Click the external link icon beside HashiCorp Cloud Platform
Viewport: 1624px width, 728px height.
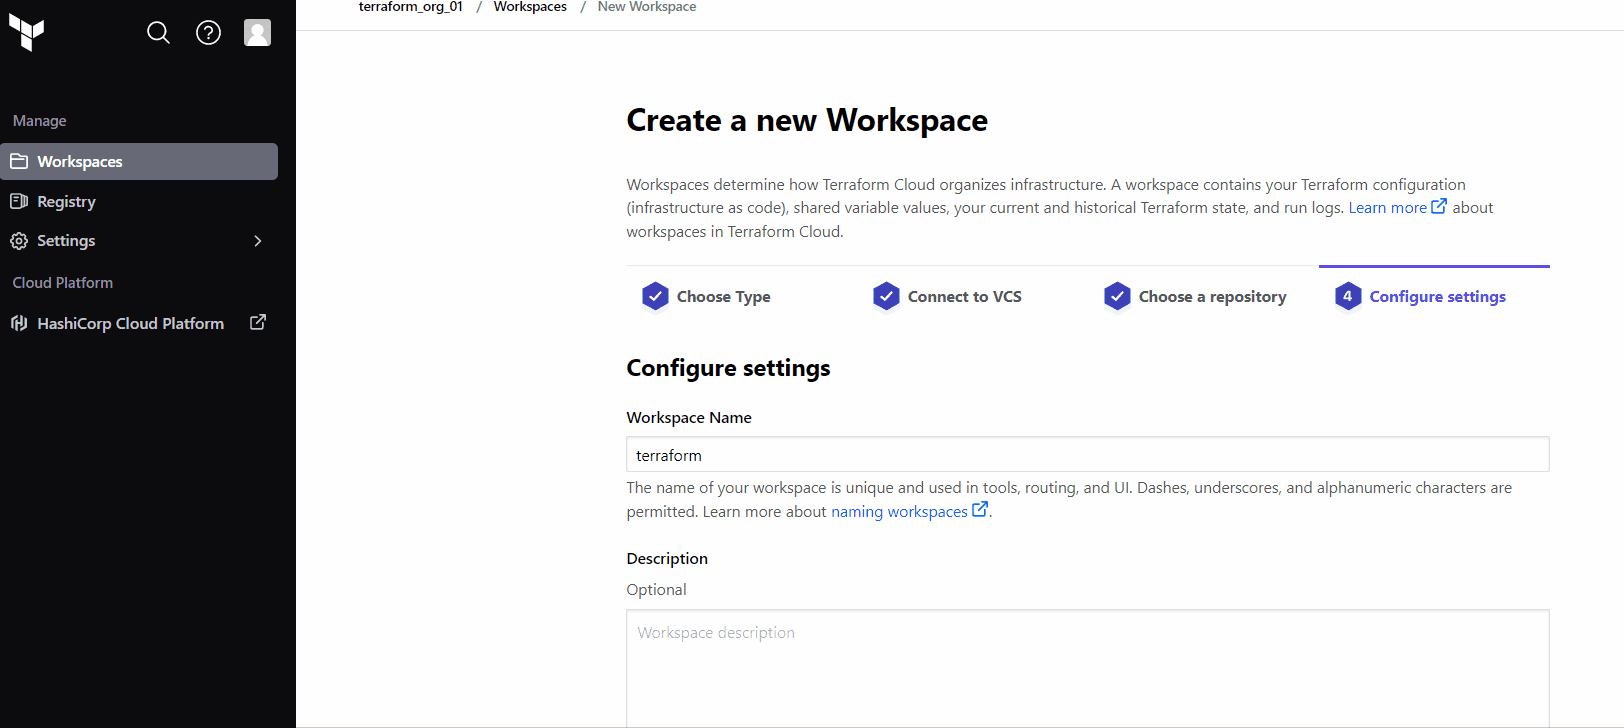[258, 322]
